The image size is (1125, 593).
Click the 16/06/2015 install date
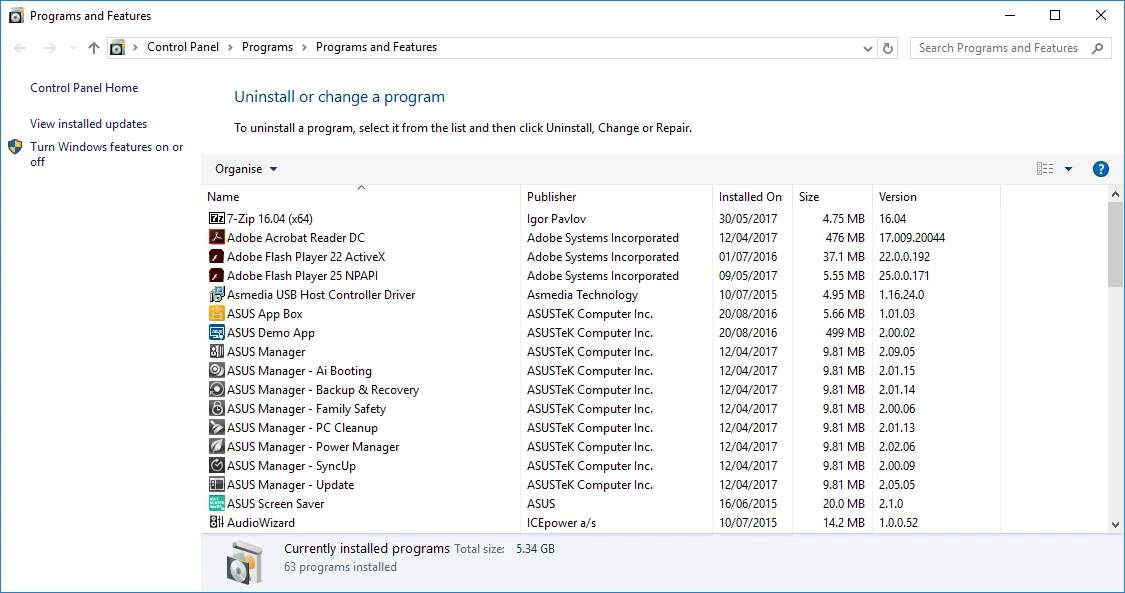(748, 503)
